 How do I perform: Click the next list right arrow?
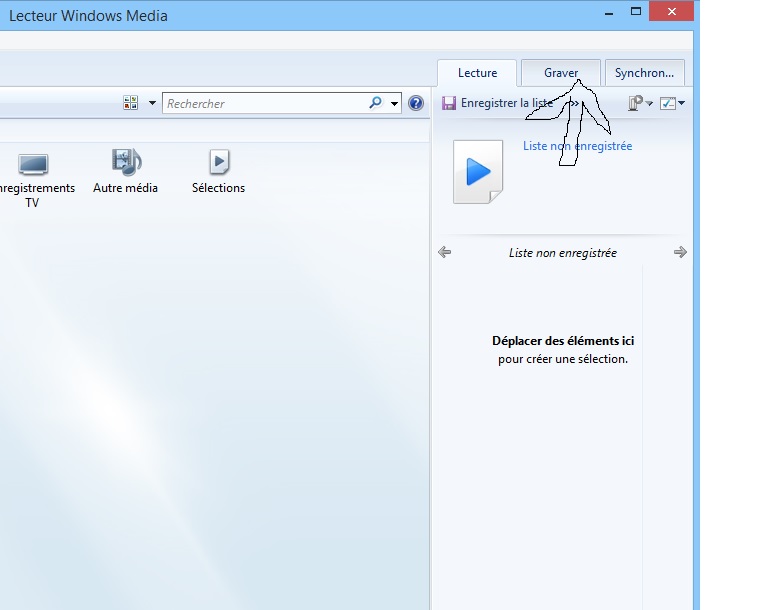[680, 253]
